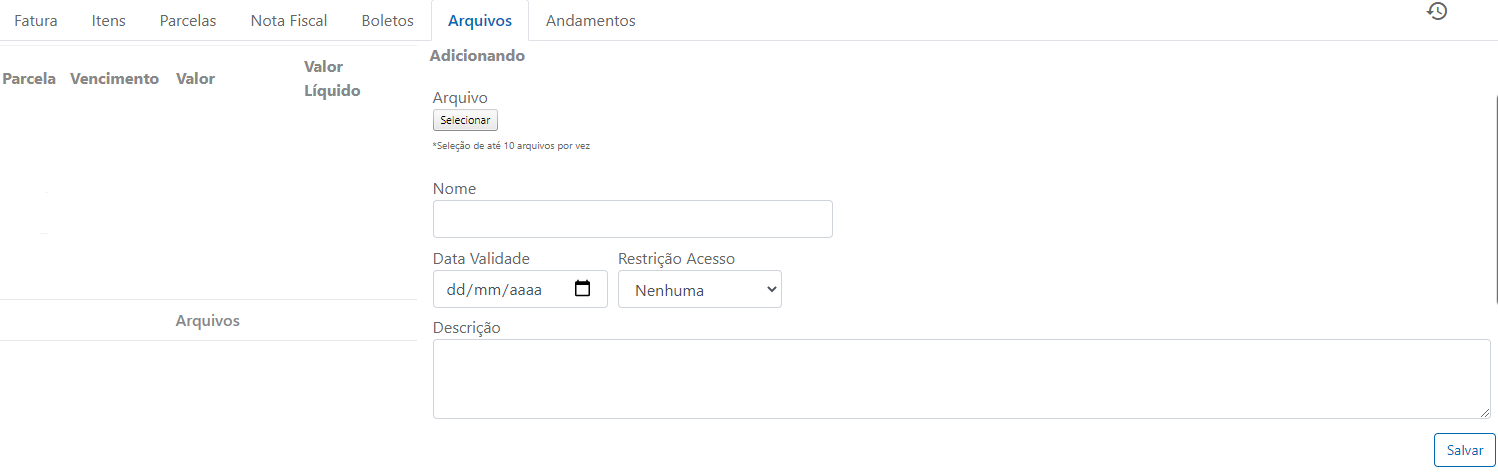Screen dimensions: 1498x474
Task: Go to the Parcelas tab
Action: (188, 20)
